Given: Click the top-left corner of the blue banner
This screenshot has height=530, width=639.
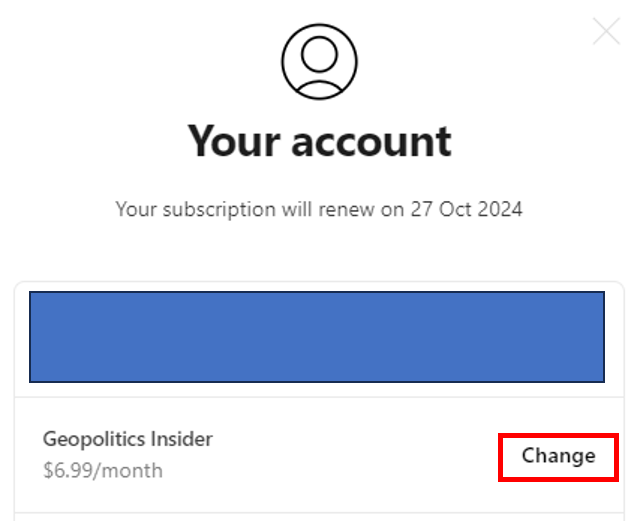Looking at the screenshot, I should (32, 294).
